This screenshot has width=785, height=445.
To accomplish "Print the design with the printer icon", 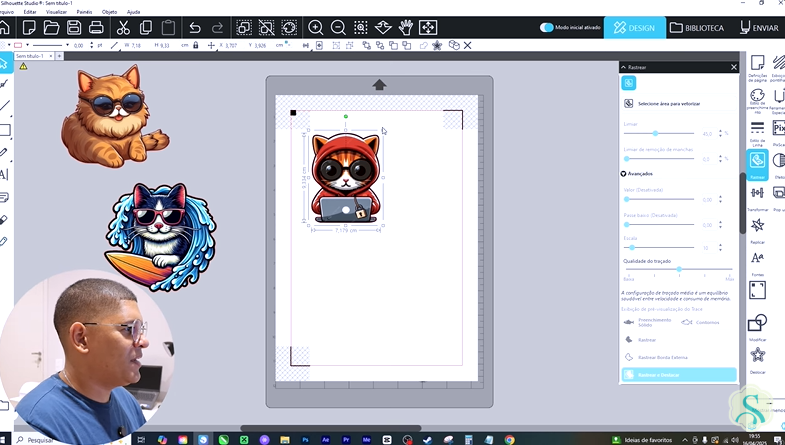I will [96, 28].
